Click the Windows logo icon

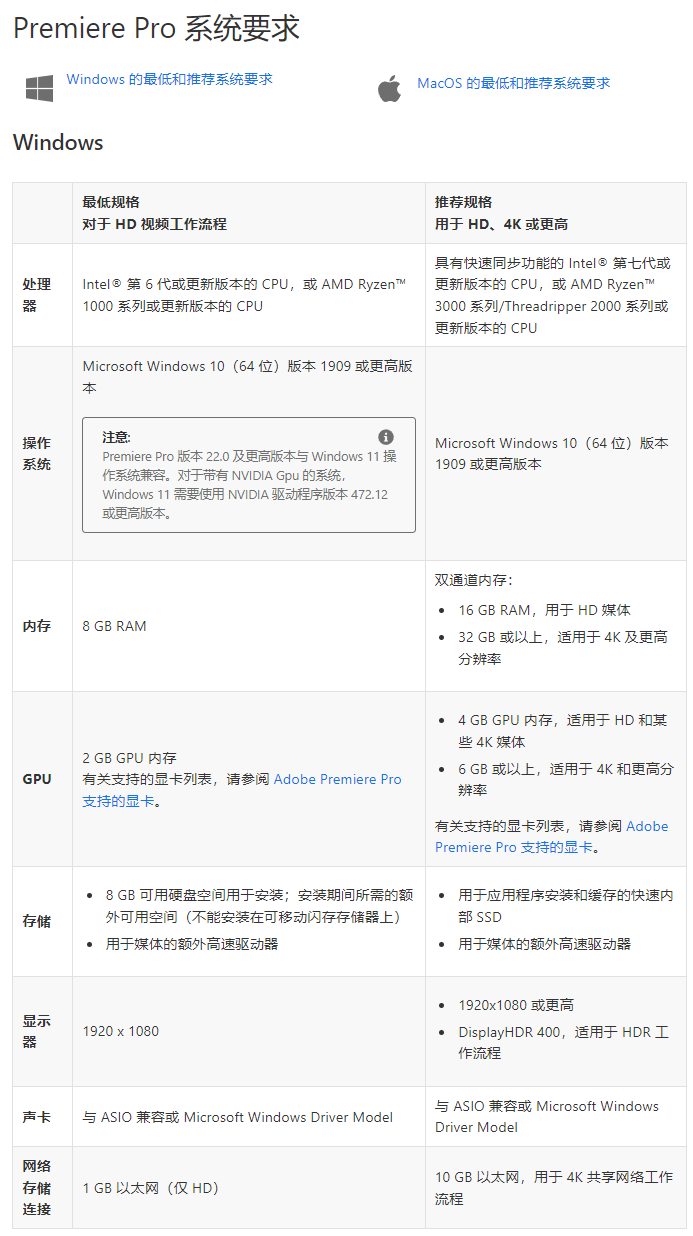(x=40, y=88)
